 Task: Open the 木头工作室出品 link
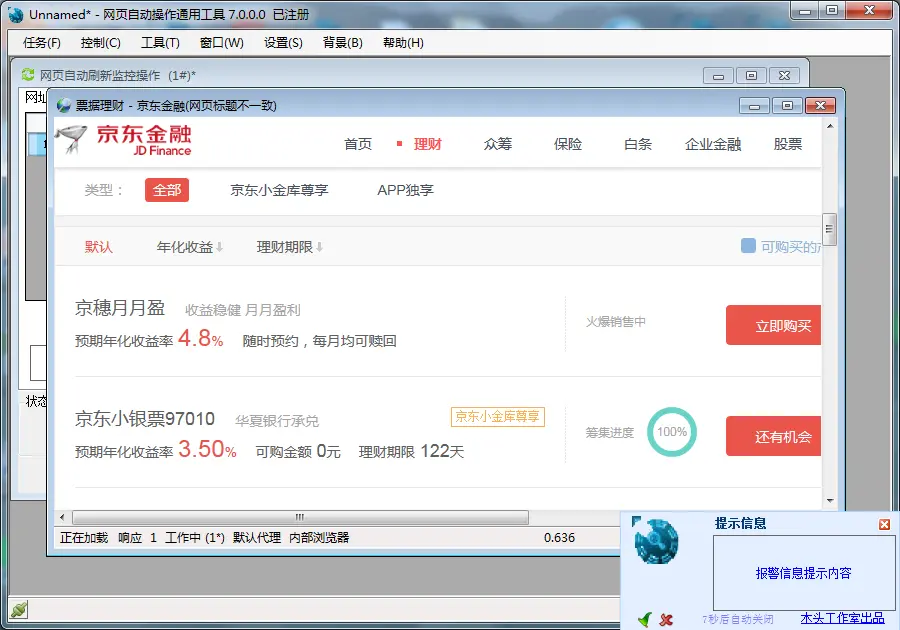pos(842,618)
